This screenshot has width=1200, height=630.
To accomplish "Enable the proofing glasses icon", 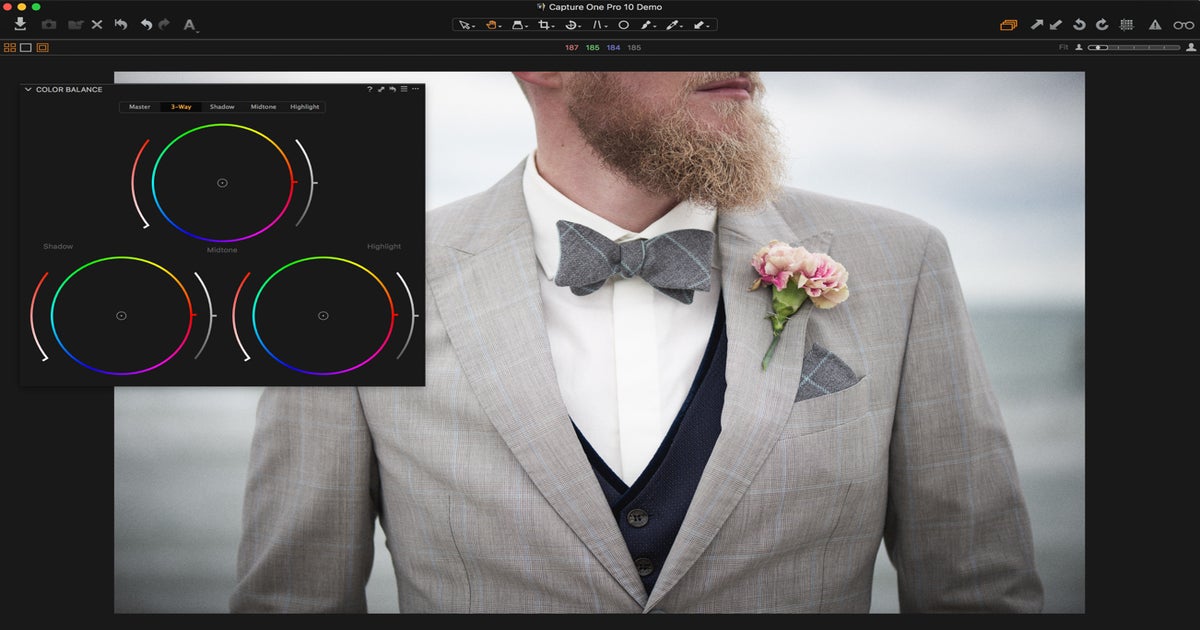I will click(1183, 25).
